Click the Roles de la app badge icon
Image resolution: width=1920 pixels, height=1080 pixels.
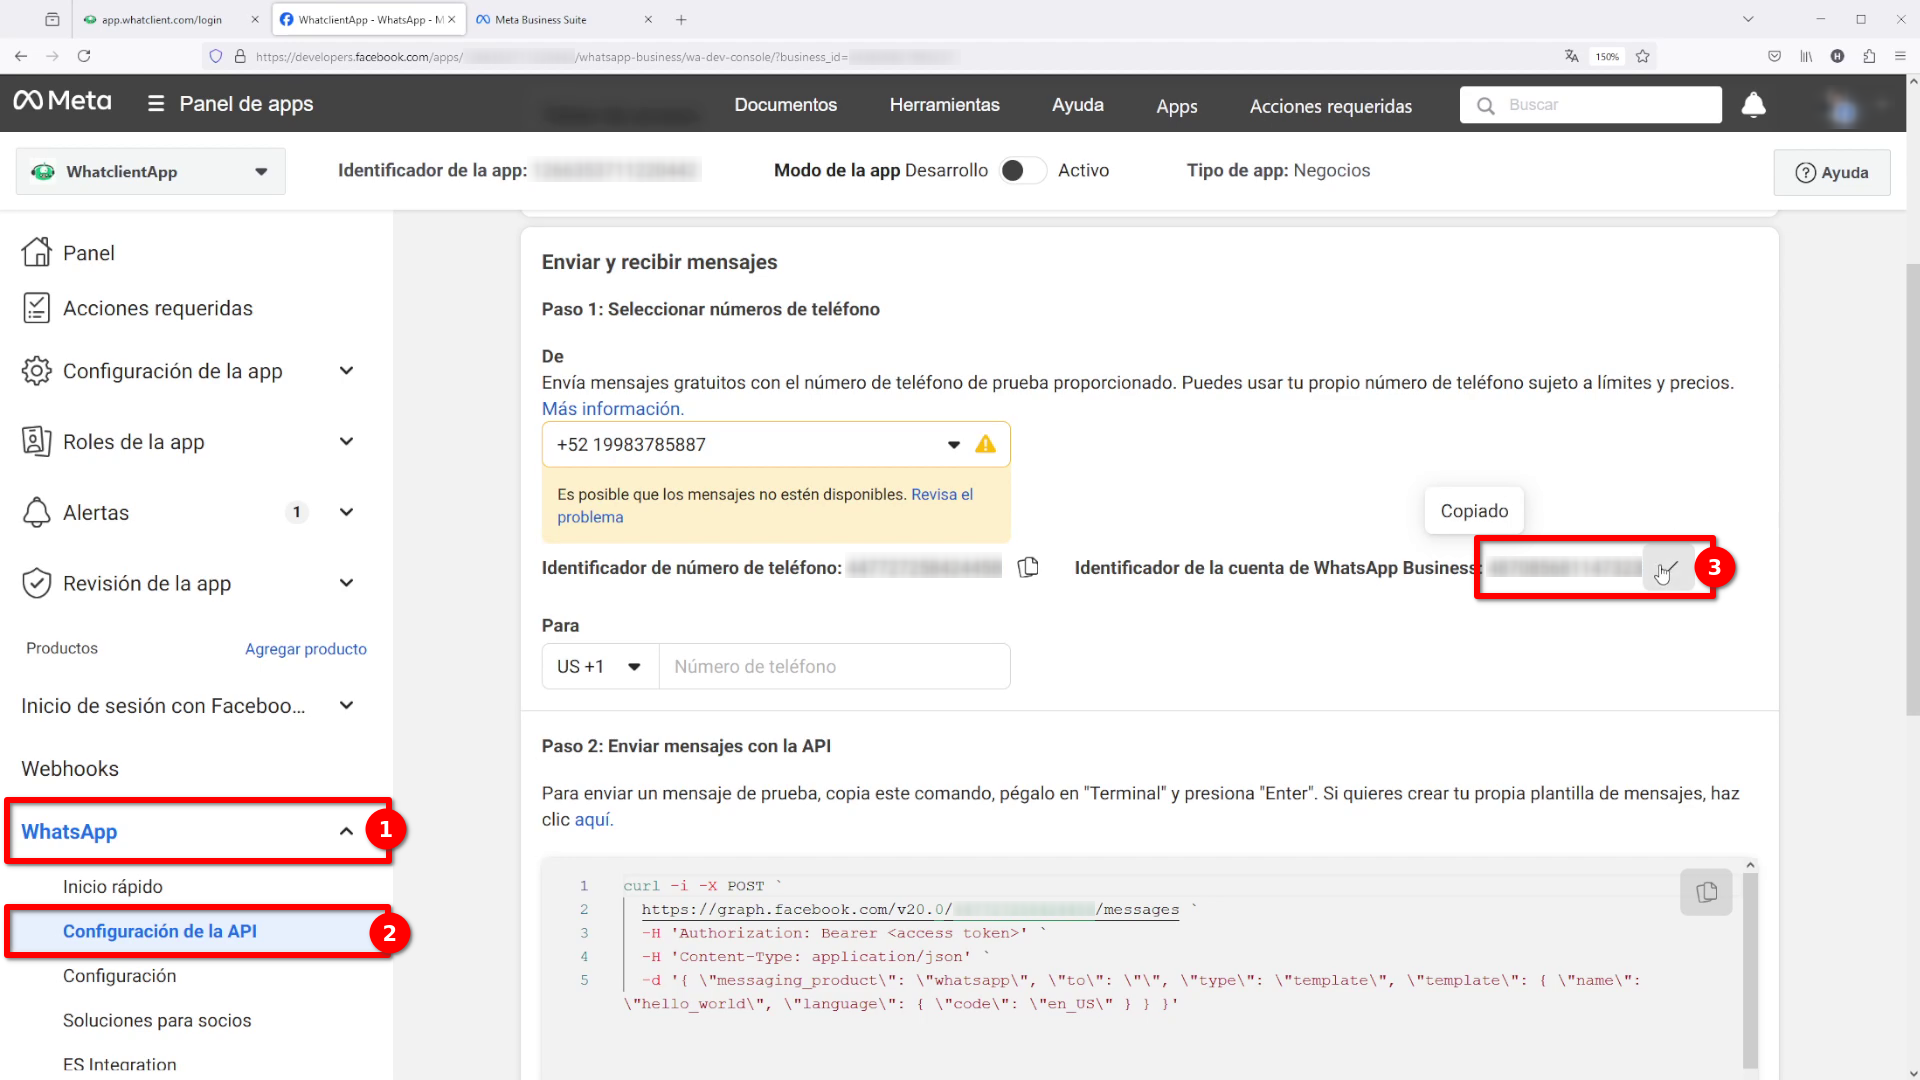coord(37,441)
